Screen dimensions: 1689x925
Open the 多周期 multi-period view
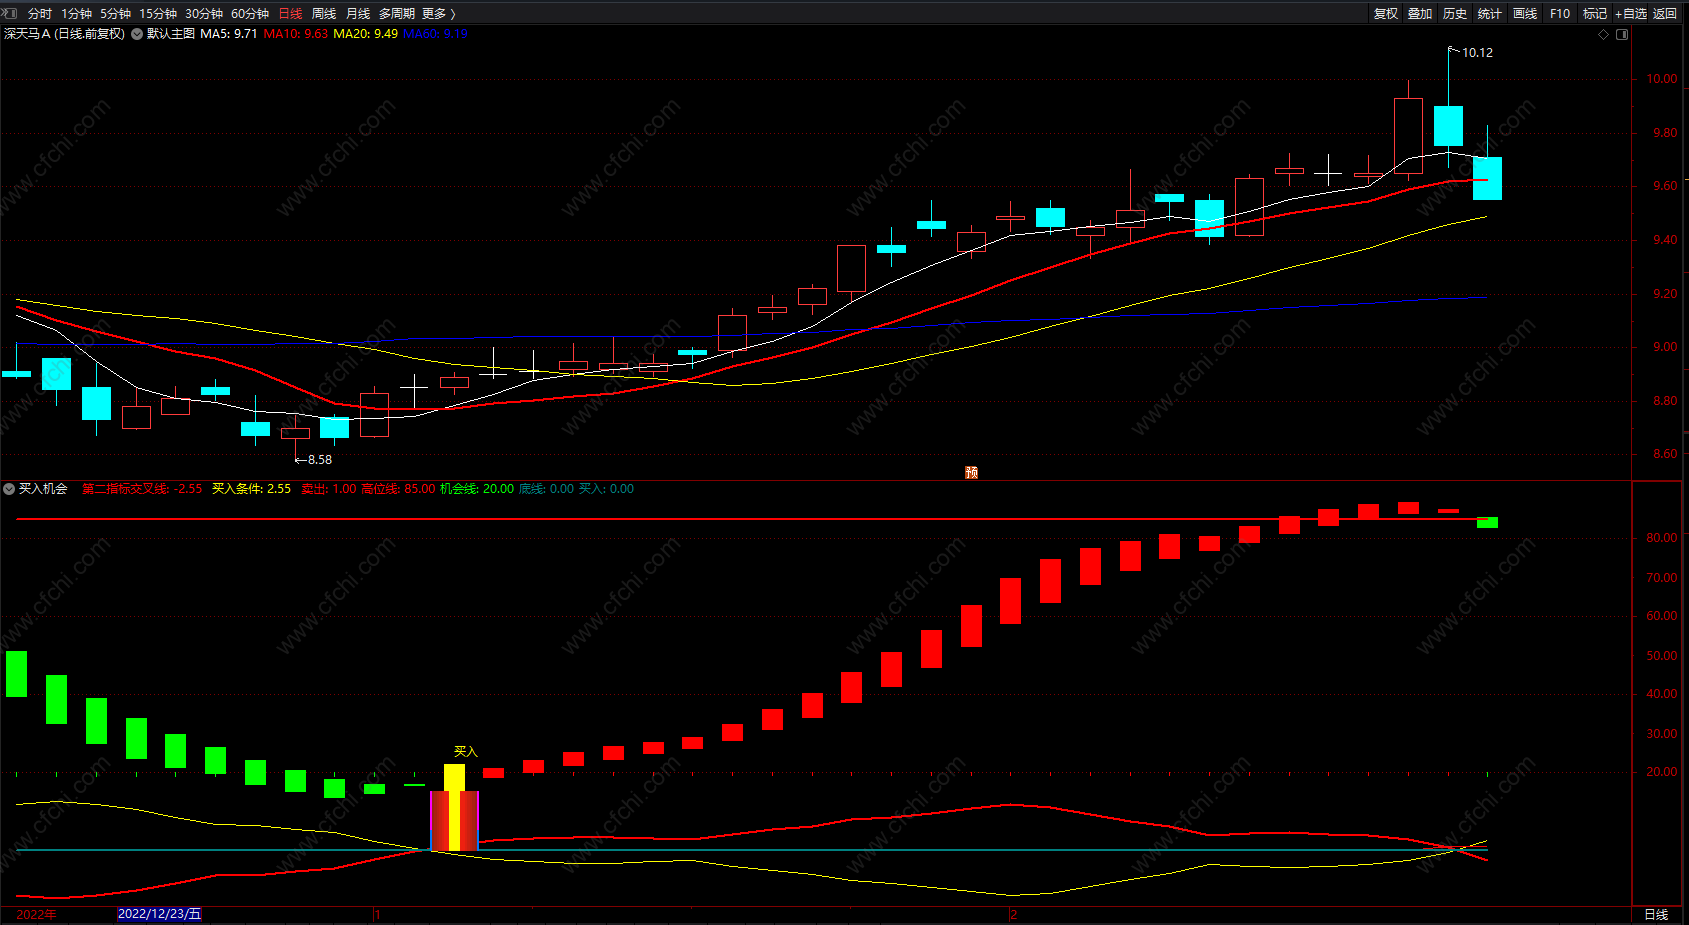[x=397, y=13]
